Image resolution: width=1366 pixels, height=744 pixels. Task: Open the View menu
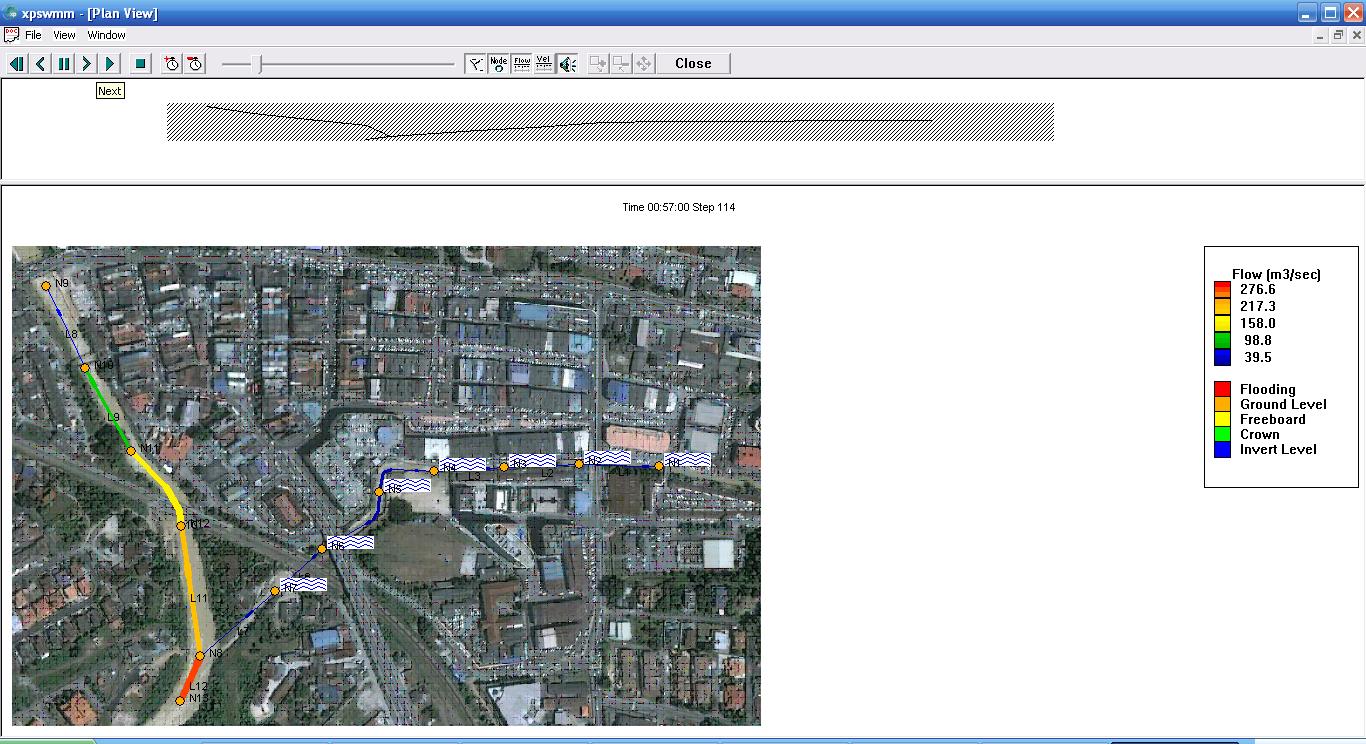tap(64, 35)
